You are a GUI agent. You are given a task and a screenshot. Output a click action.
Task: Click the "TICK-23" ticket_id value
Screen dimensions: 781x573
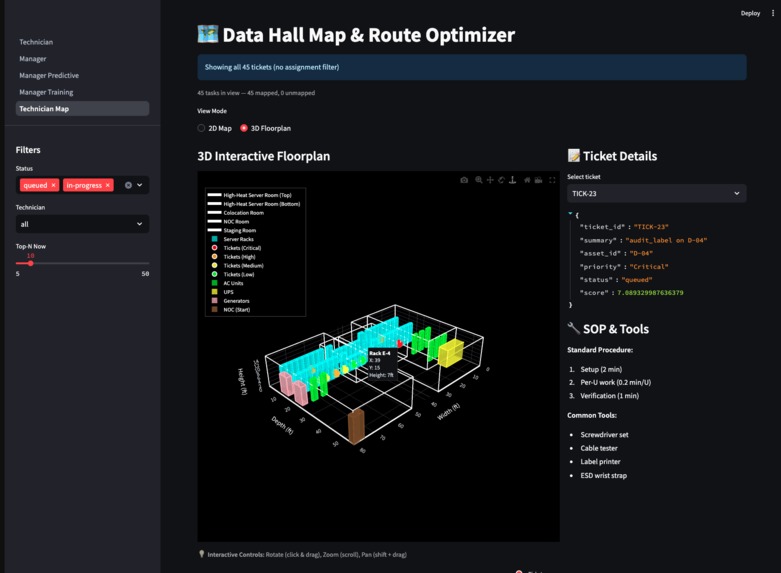[x=651, y=227]
